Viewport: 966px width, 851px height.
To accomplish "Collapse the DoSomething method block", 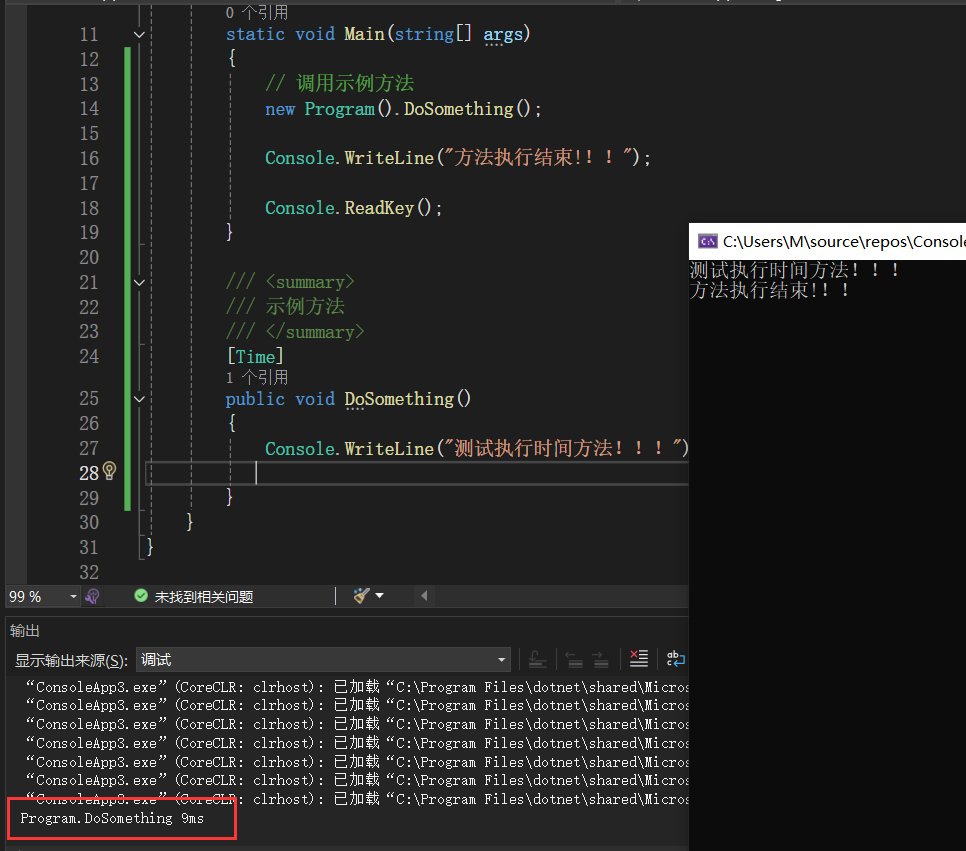I will tap(138, 399).
